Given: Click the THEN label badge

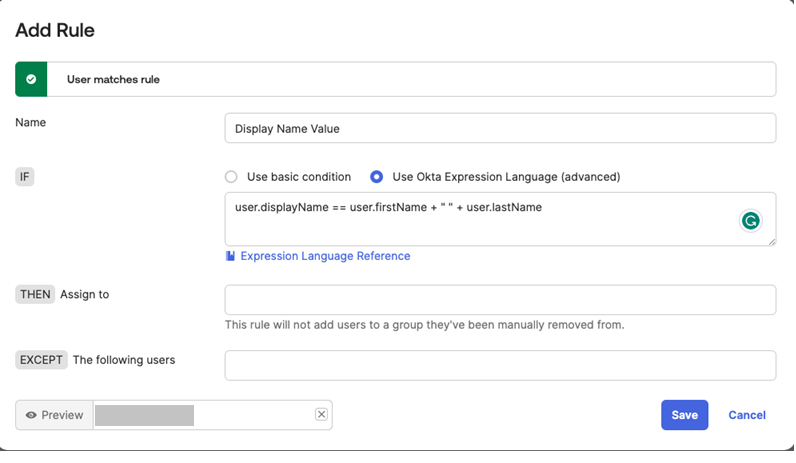Looking at the screenshot, I should pyautogui.click(x=35, y=295).
